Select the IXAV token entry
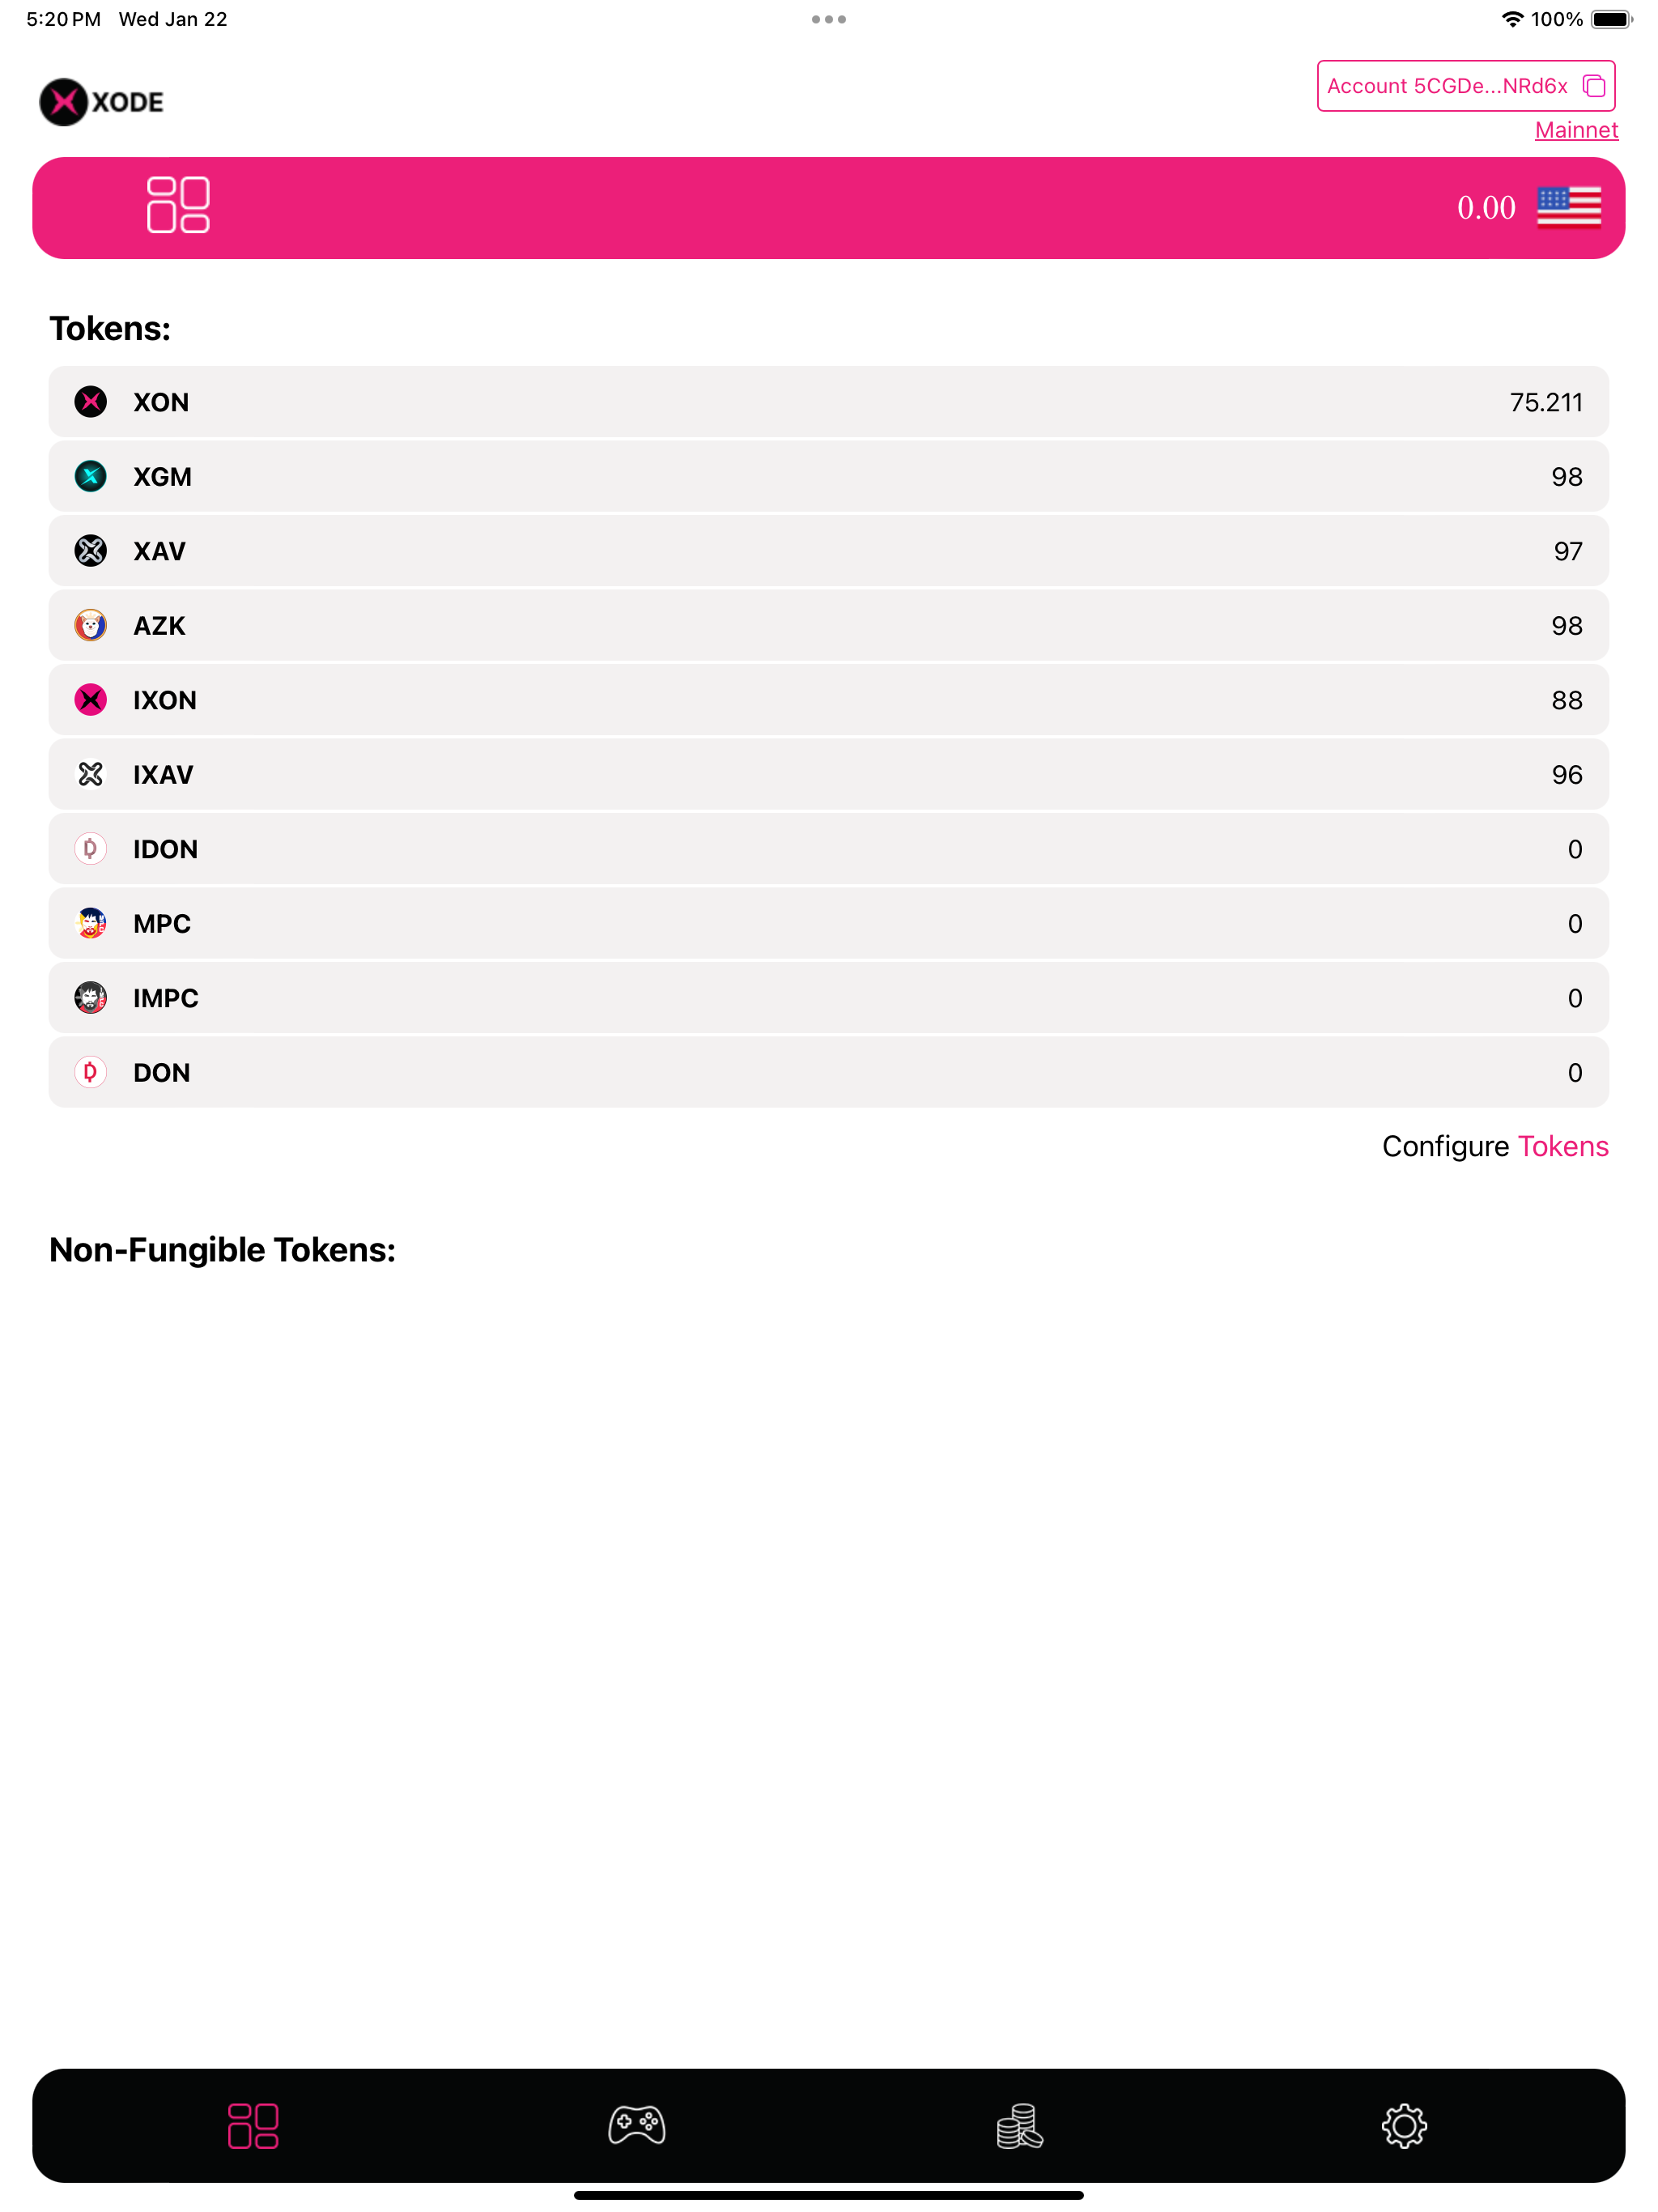 coord(828,774)
